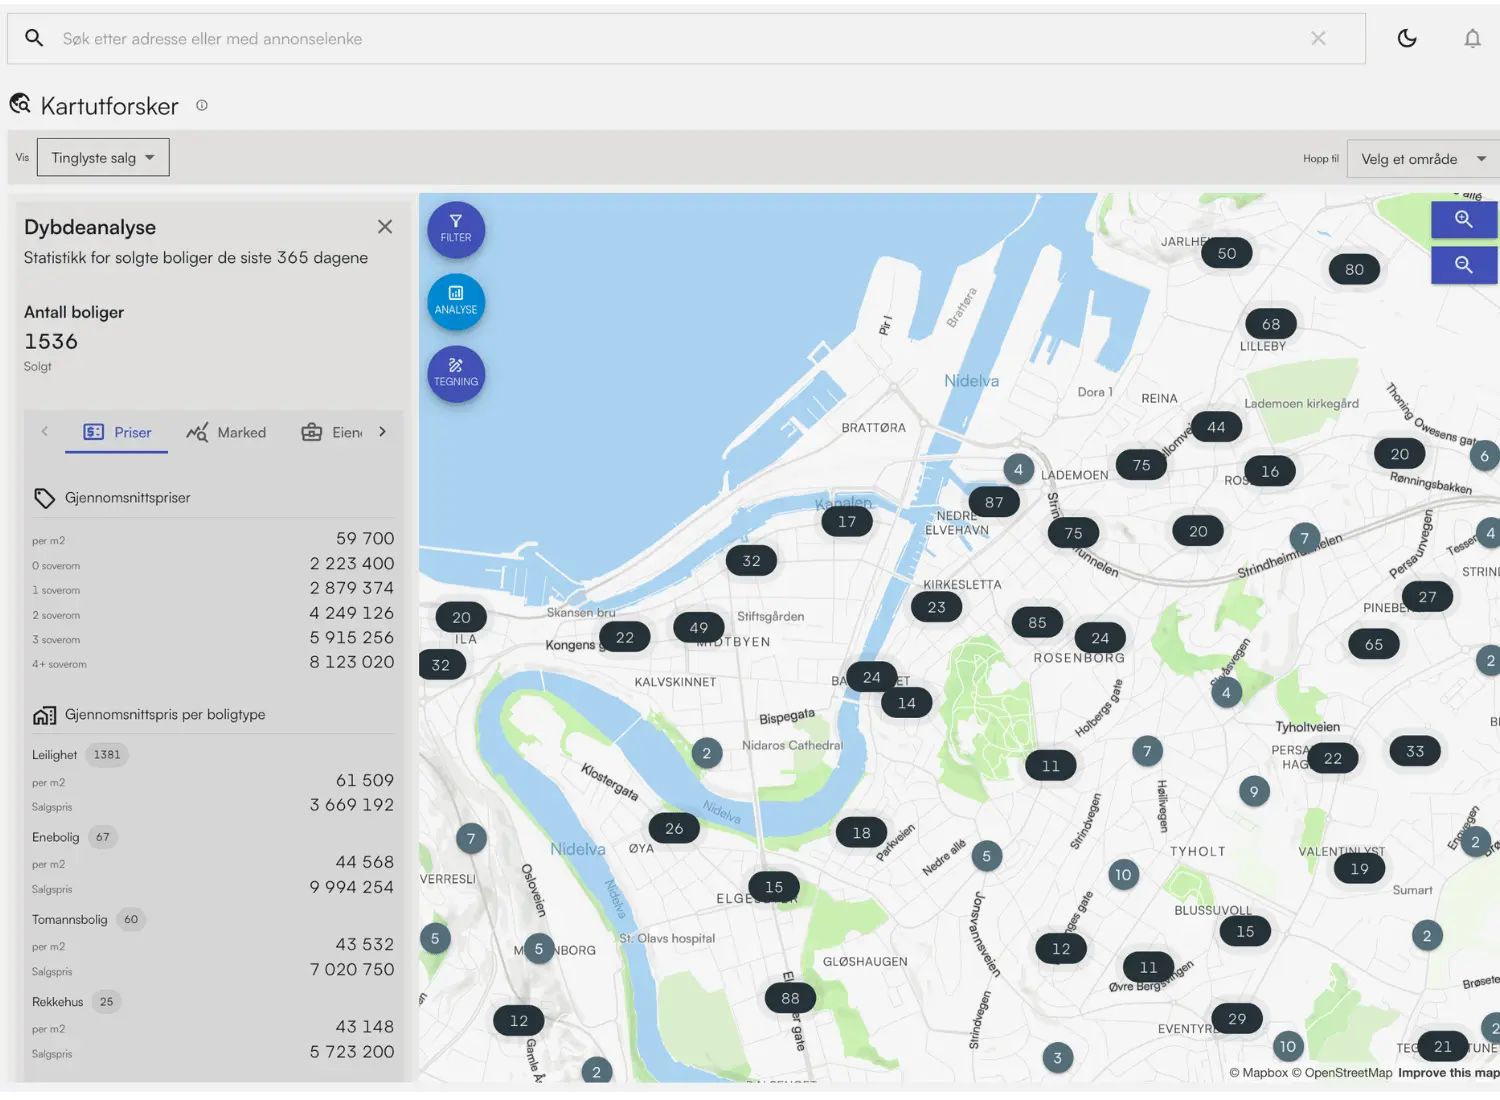Switch to the Marked tab
Viewport: 1500px width, 1100px height.
coord(227,432)
